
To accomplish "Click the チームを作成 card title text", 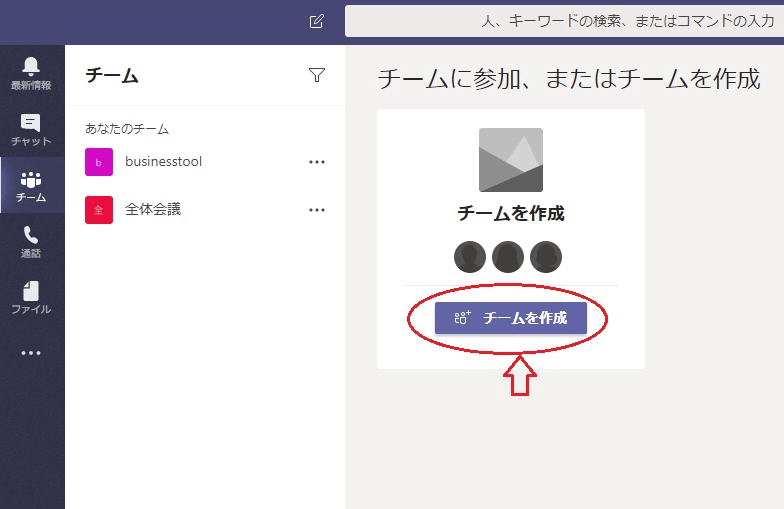I will 511,213.
